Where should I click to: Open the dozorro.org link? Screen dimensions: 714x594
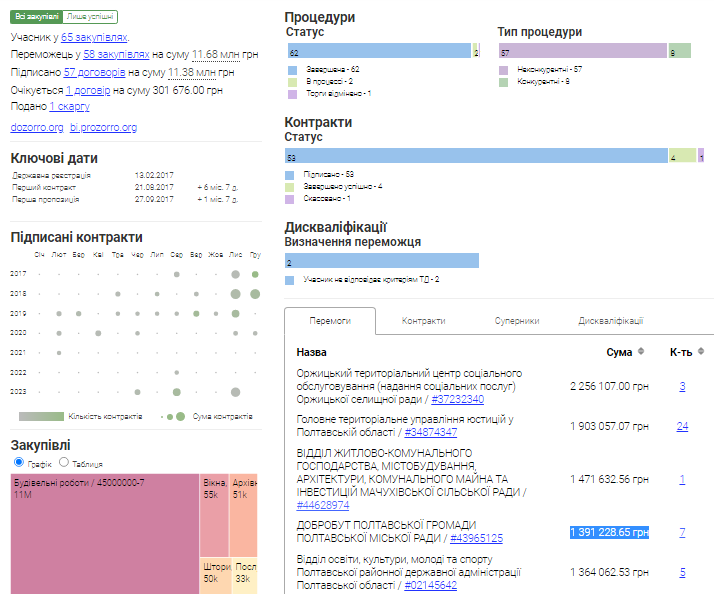coord(37,128)
